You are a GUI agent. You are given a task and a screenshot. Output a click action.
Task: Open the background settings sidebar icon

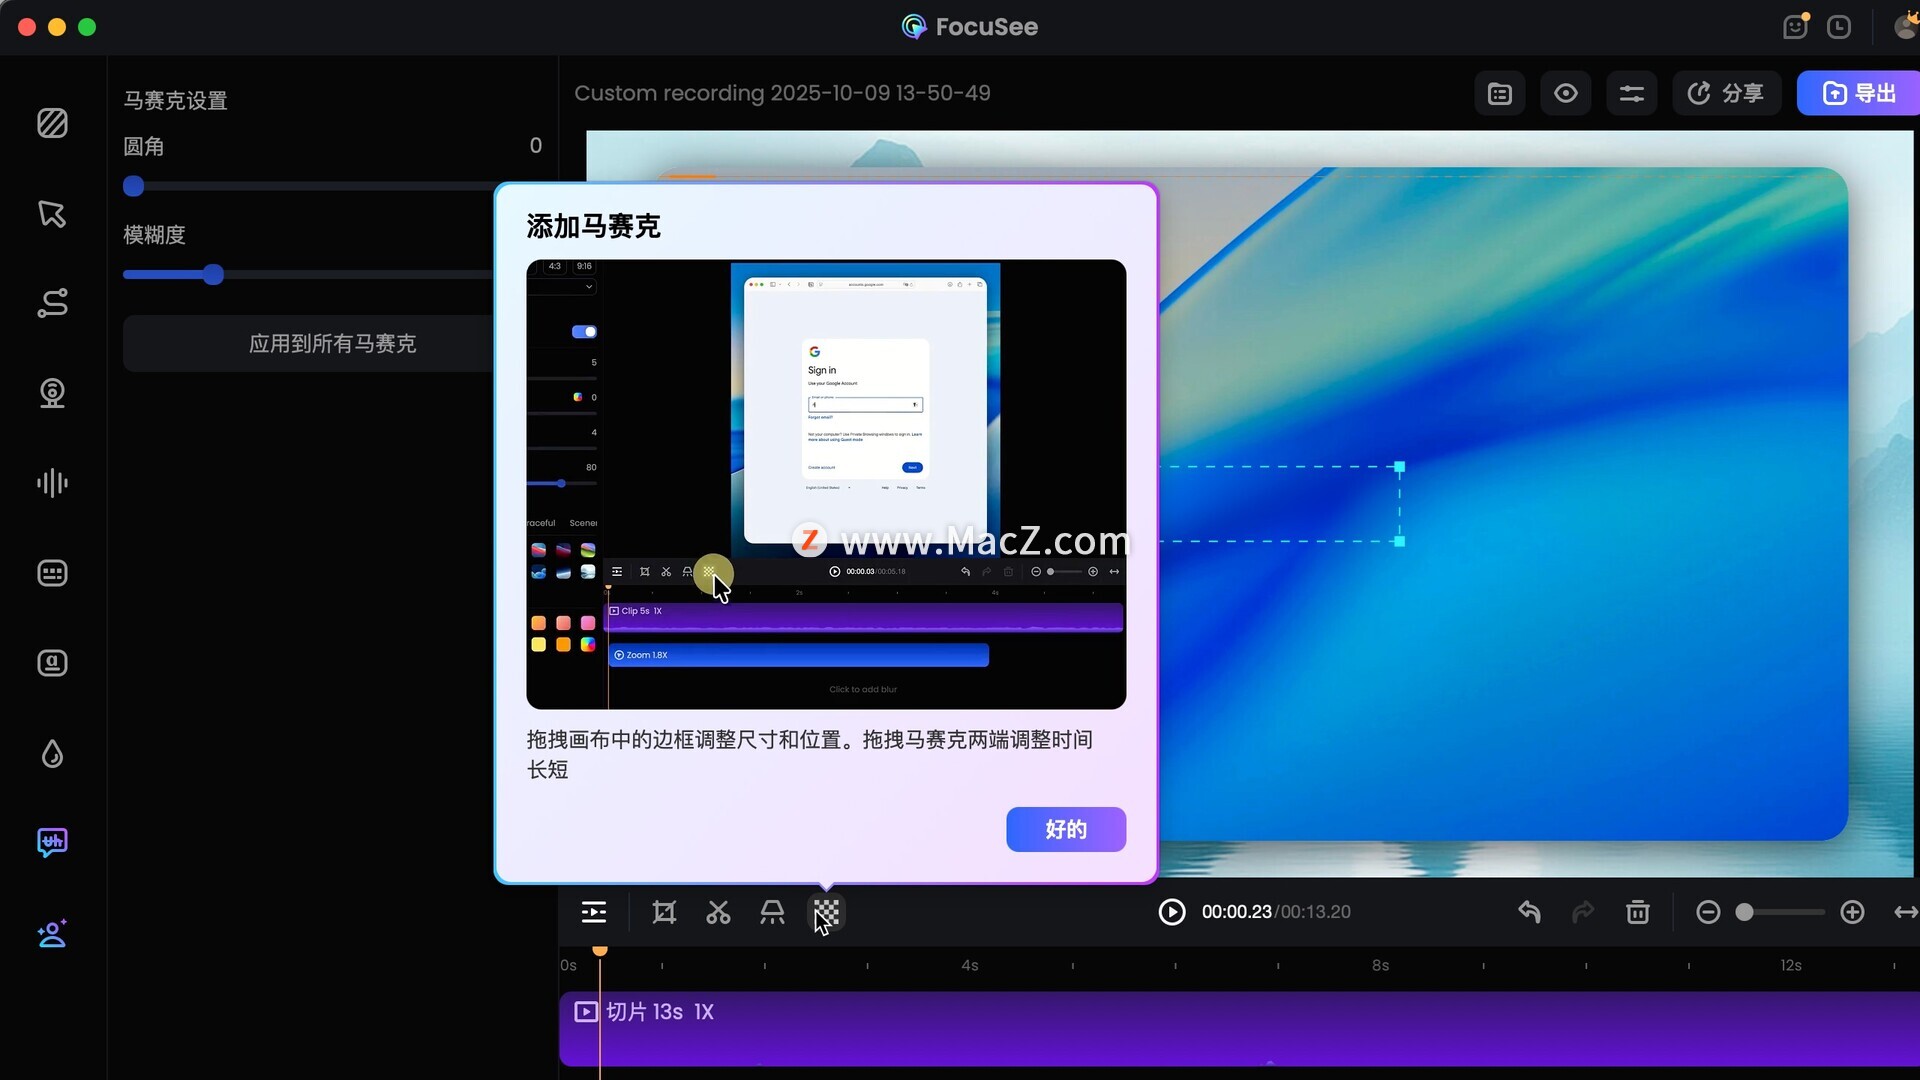pyautogui.click(x=52, y=123)
